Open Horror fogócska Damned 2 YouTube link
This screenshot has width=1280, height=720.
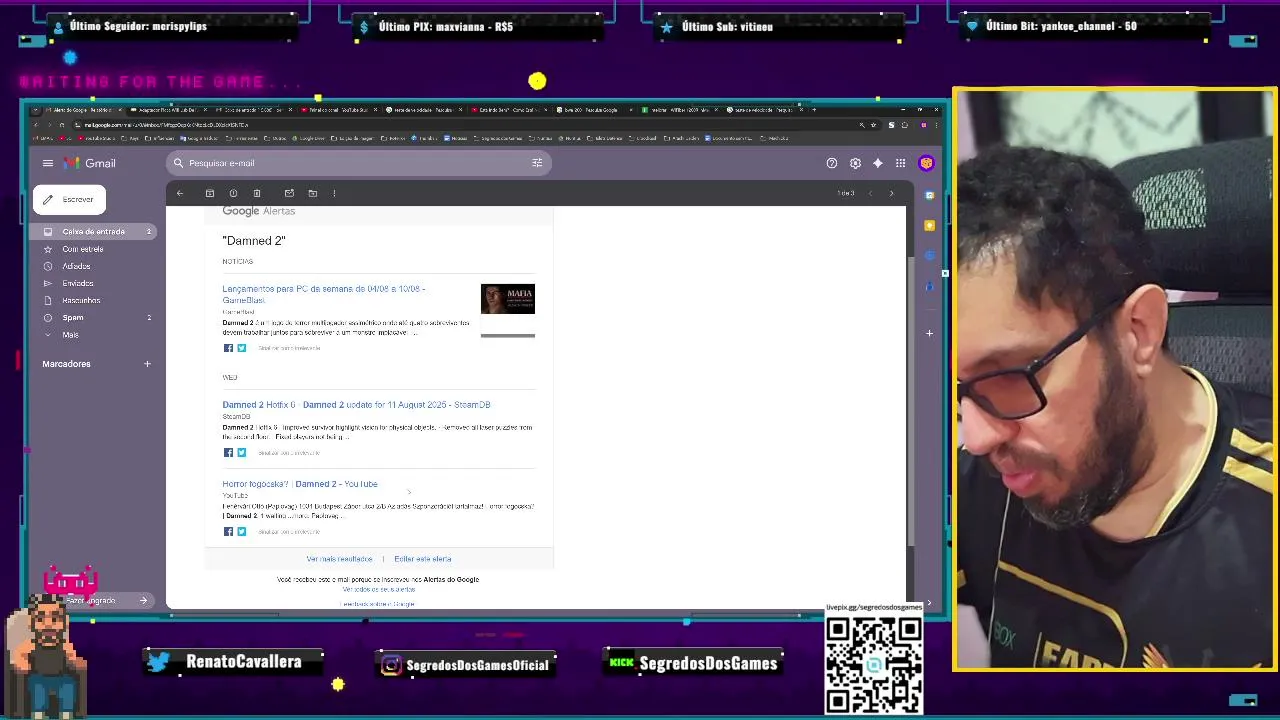click(x=300, y=484)
